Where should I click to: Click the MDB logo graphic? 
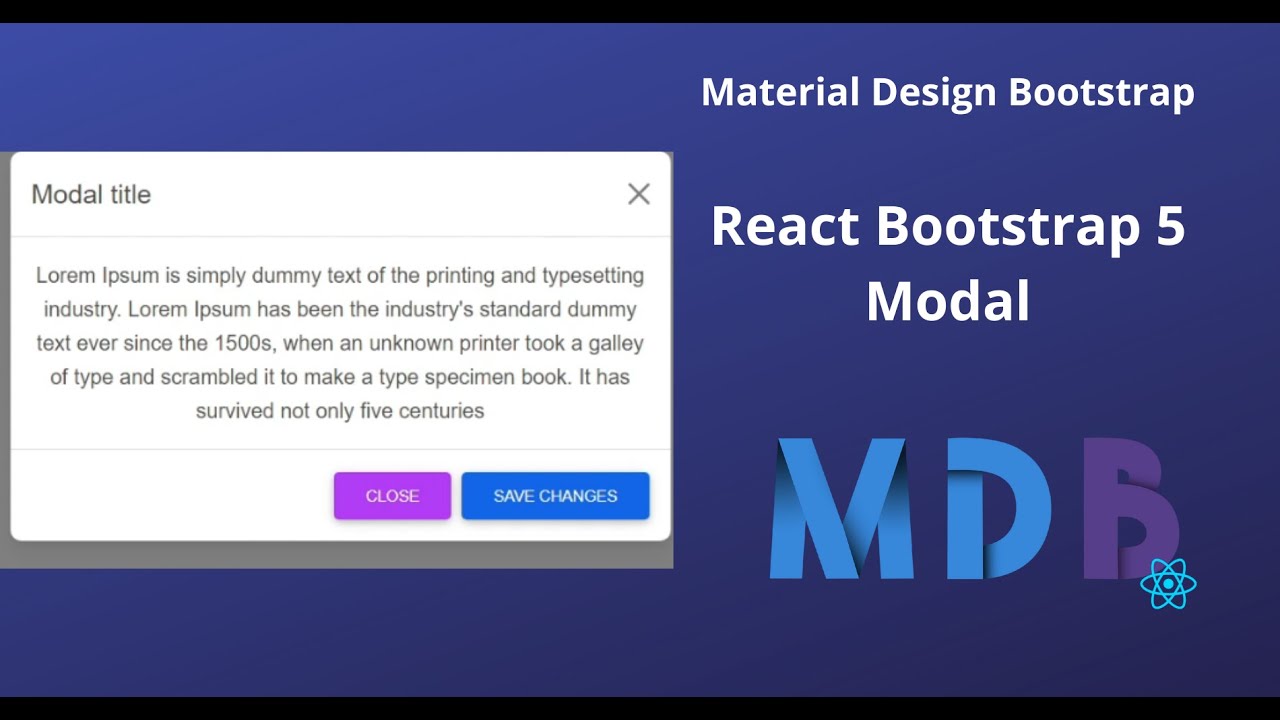975,509
